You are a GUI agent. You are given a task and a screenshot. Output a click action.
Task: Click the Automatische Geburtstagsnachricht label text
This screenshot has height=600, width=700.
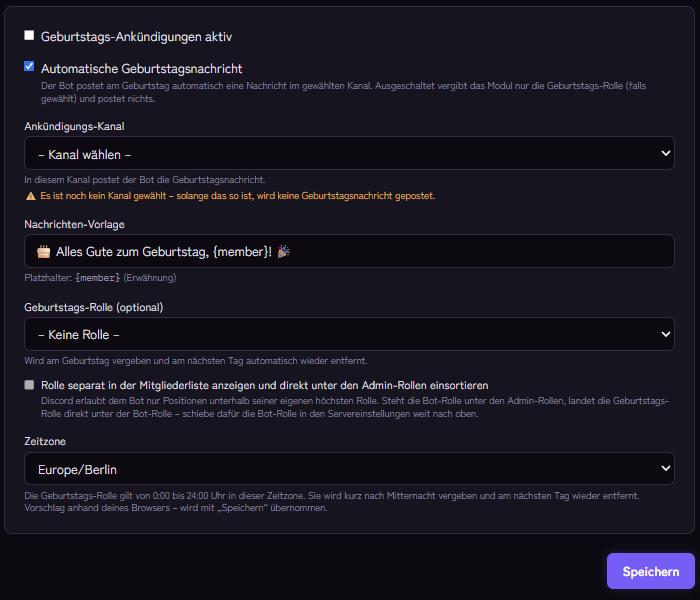pyautogui.click(x=142, y=69)
